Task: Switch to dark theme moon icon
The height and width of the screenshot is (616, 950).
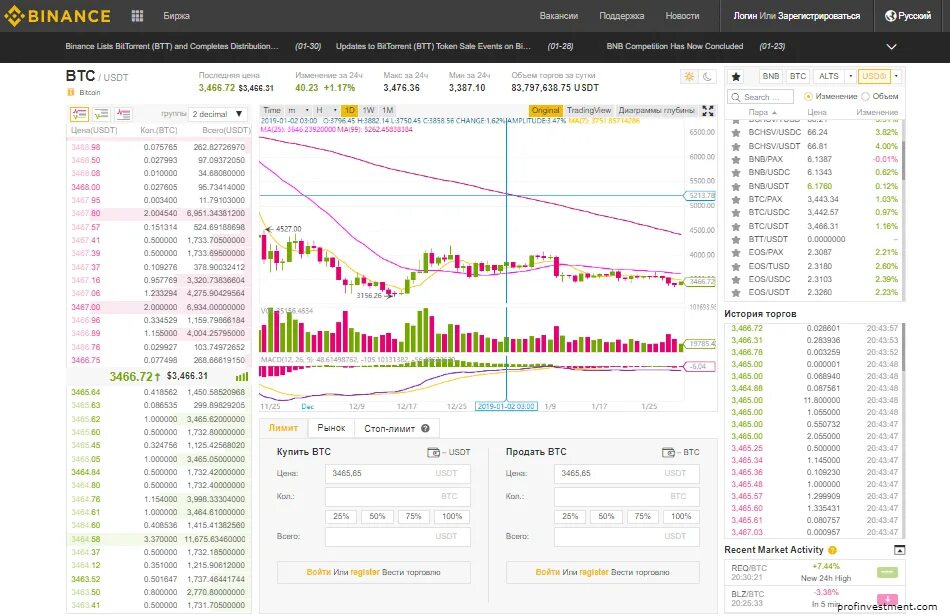Action: pyautogui.click(x=707, y=76)
